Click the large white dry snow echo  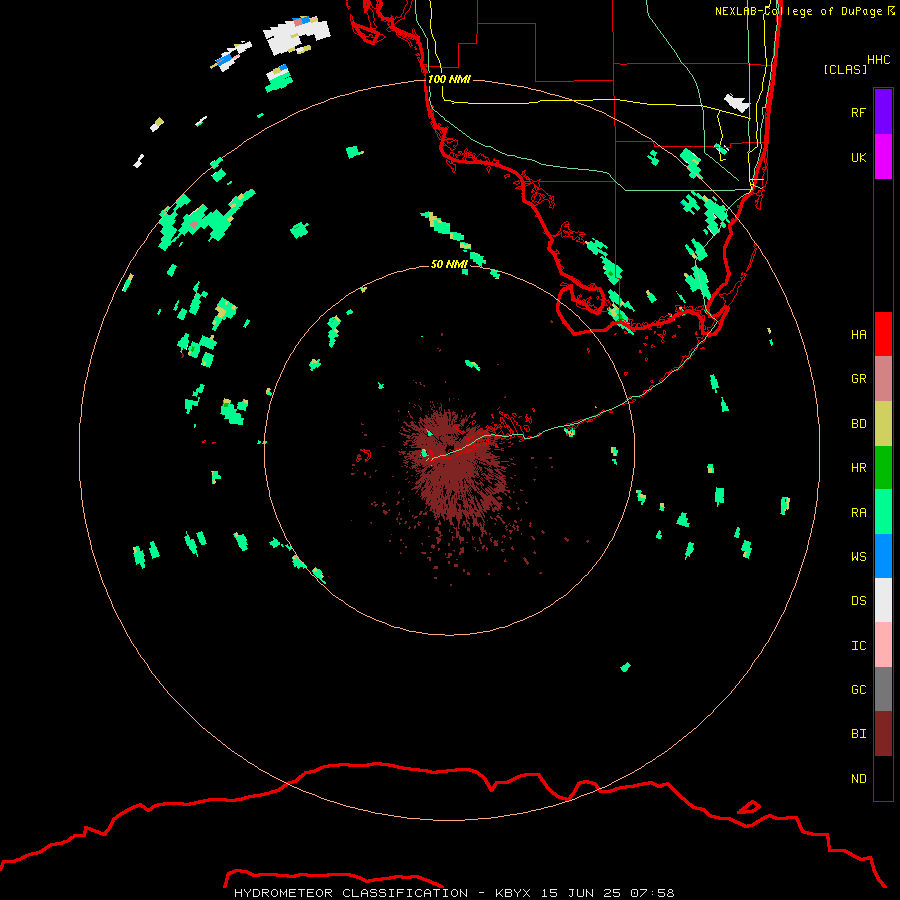tap(296, 36)
